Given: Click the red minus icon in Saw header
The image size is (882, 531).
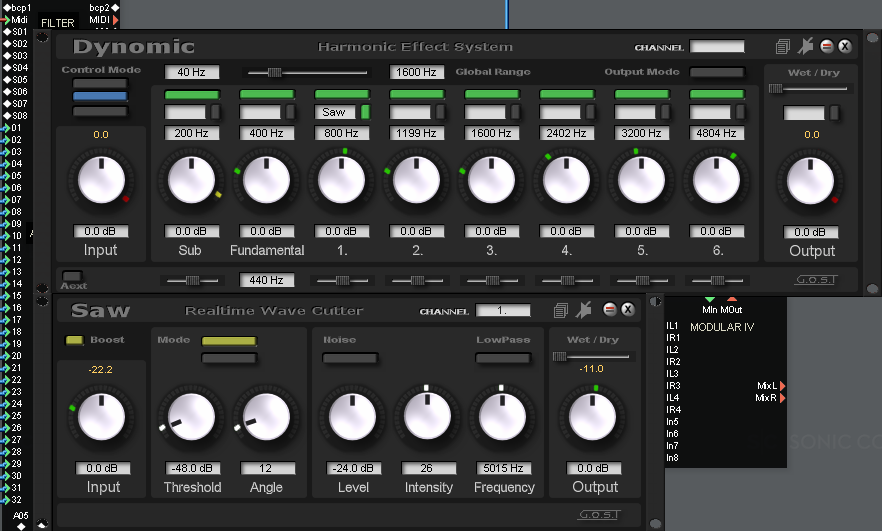Looking at the screenshot, I should [609, 310].
